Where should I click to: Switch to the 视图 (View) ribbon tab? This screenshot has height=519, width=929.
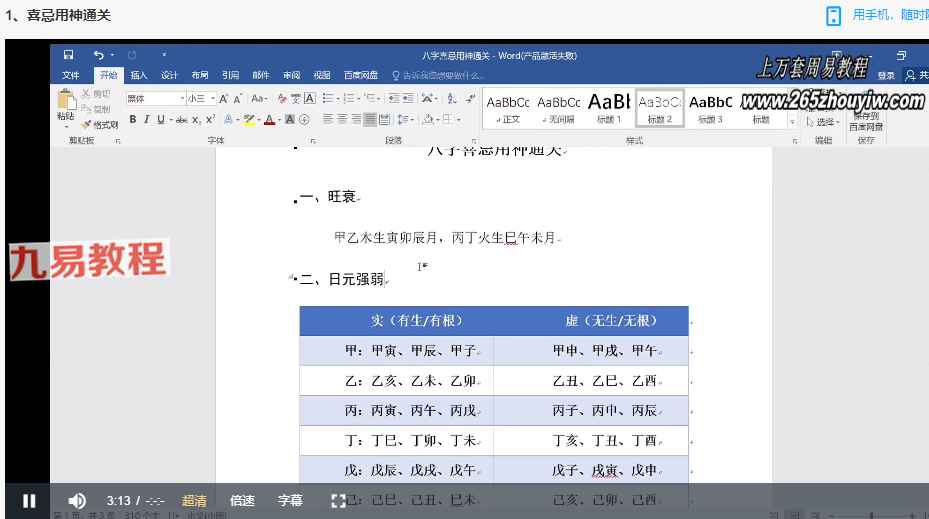pyautogui.click(x=321, y=75)
